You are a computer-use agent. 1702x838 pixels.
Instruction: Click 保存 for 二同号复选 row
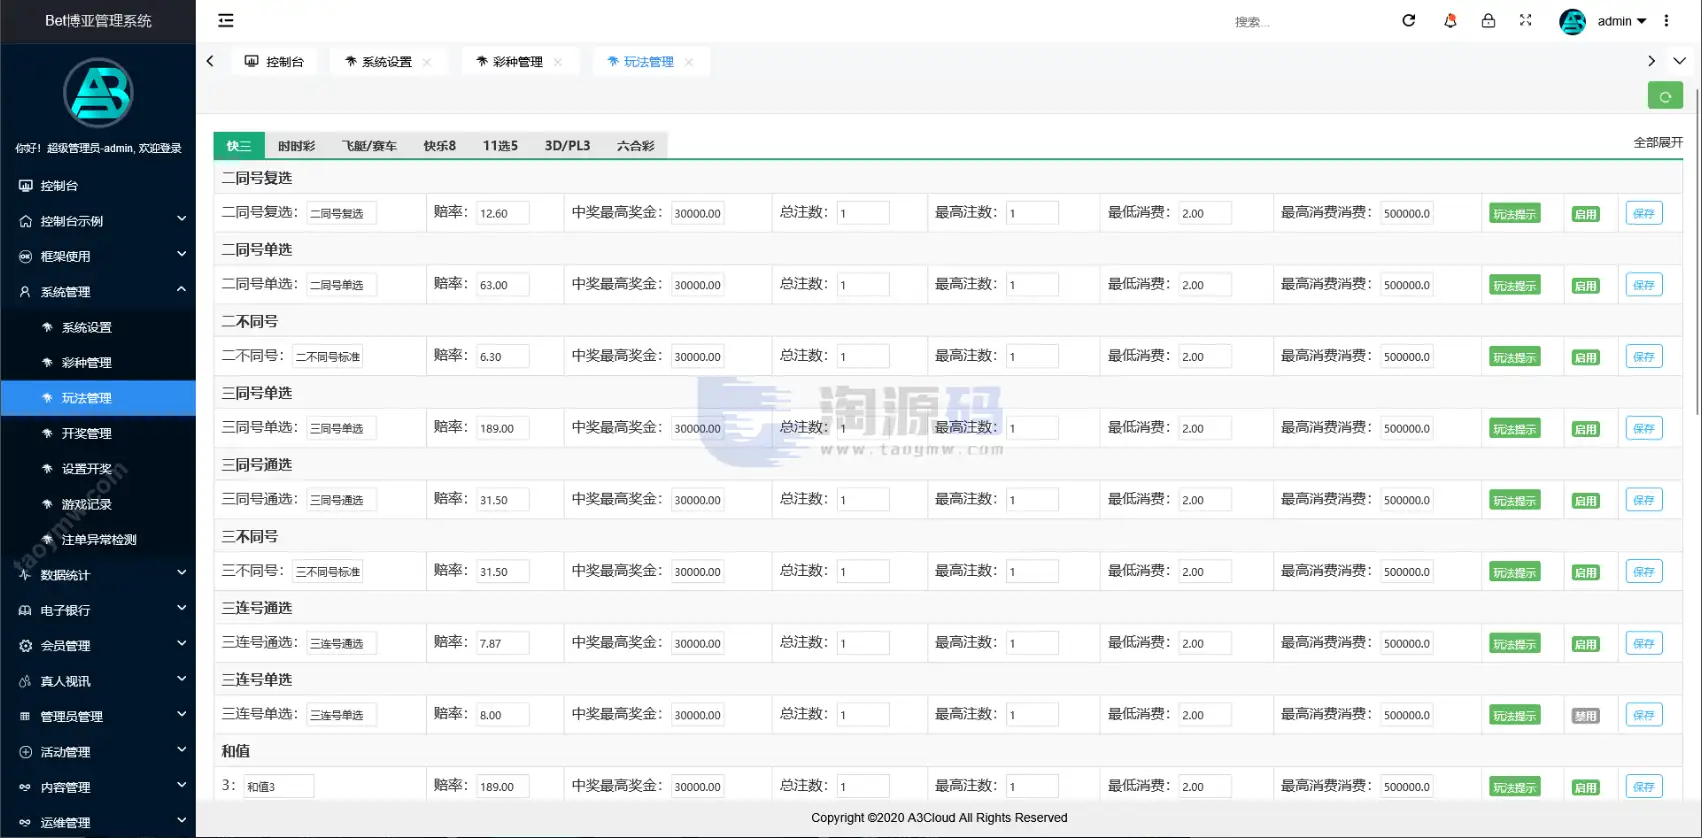pyautogui.click(x=1644, y=213)
